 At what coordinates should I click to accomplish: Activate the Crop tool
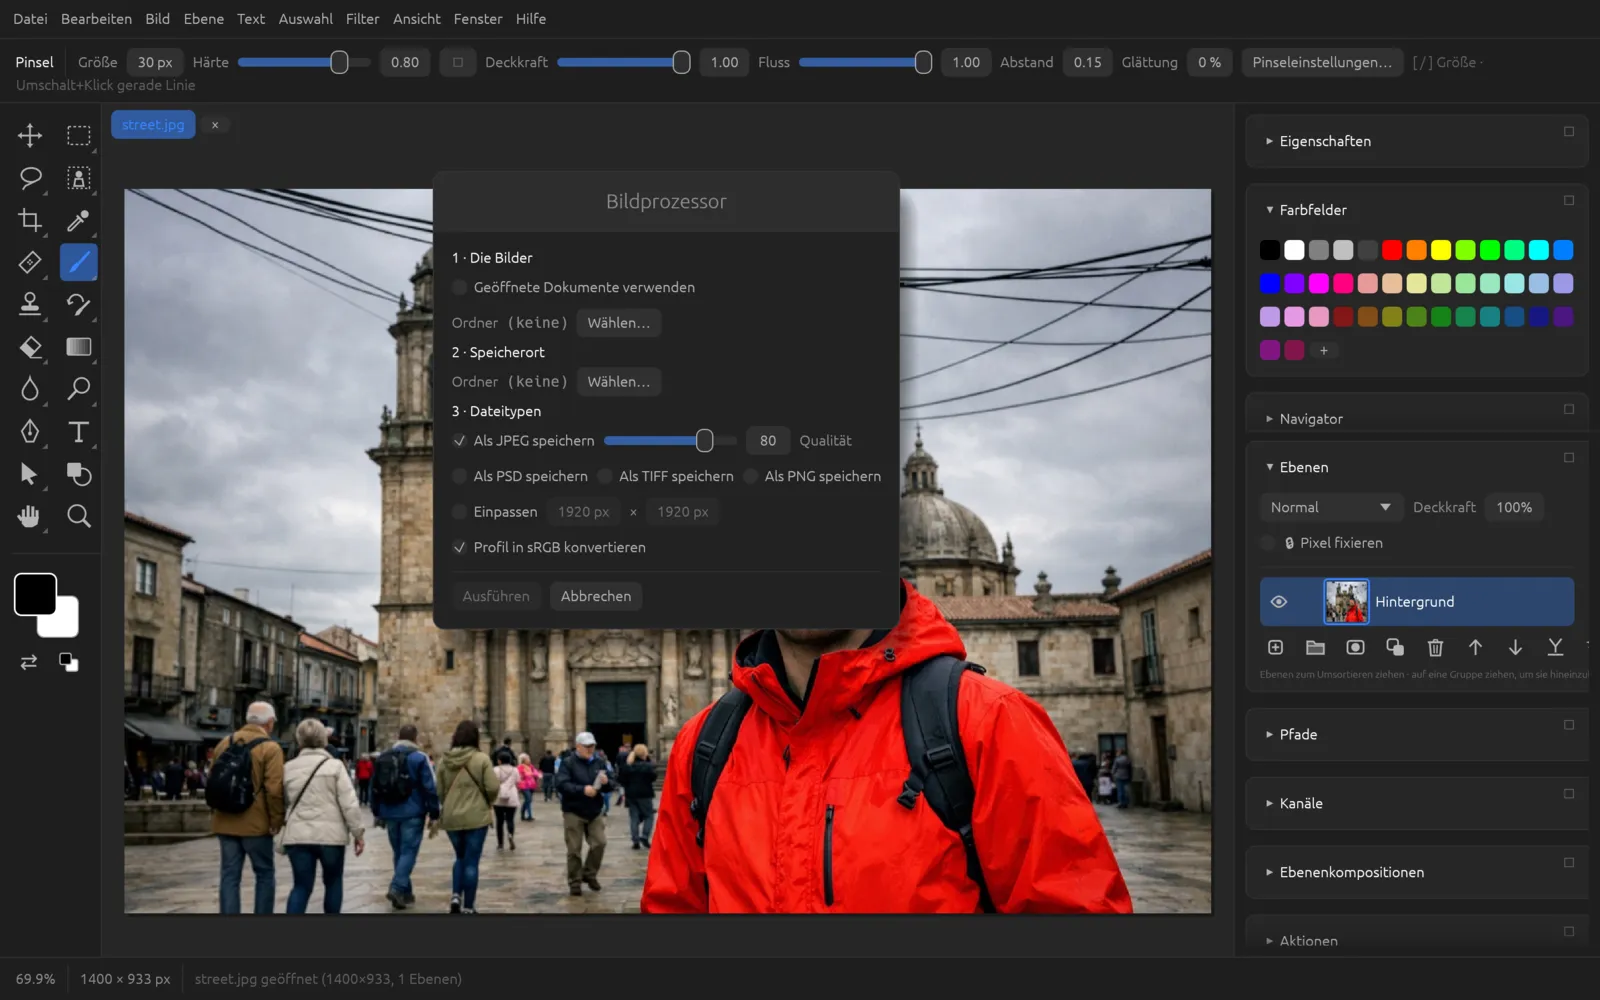[x=30, y=220]
